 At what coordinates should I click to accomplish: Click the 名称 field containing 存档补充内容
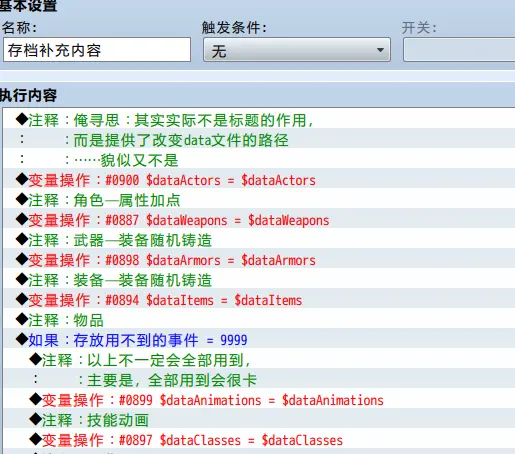(97, 50)
